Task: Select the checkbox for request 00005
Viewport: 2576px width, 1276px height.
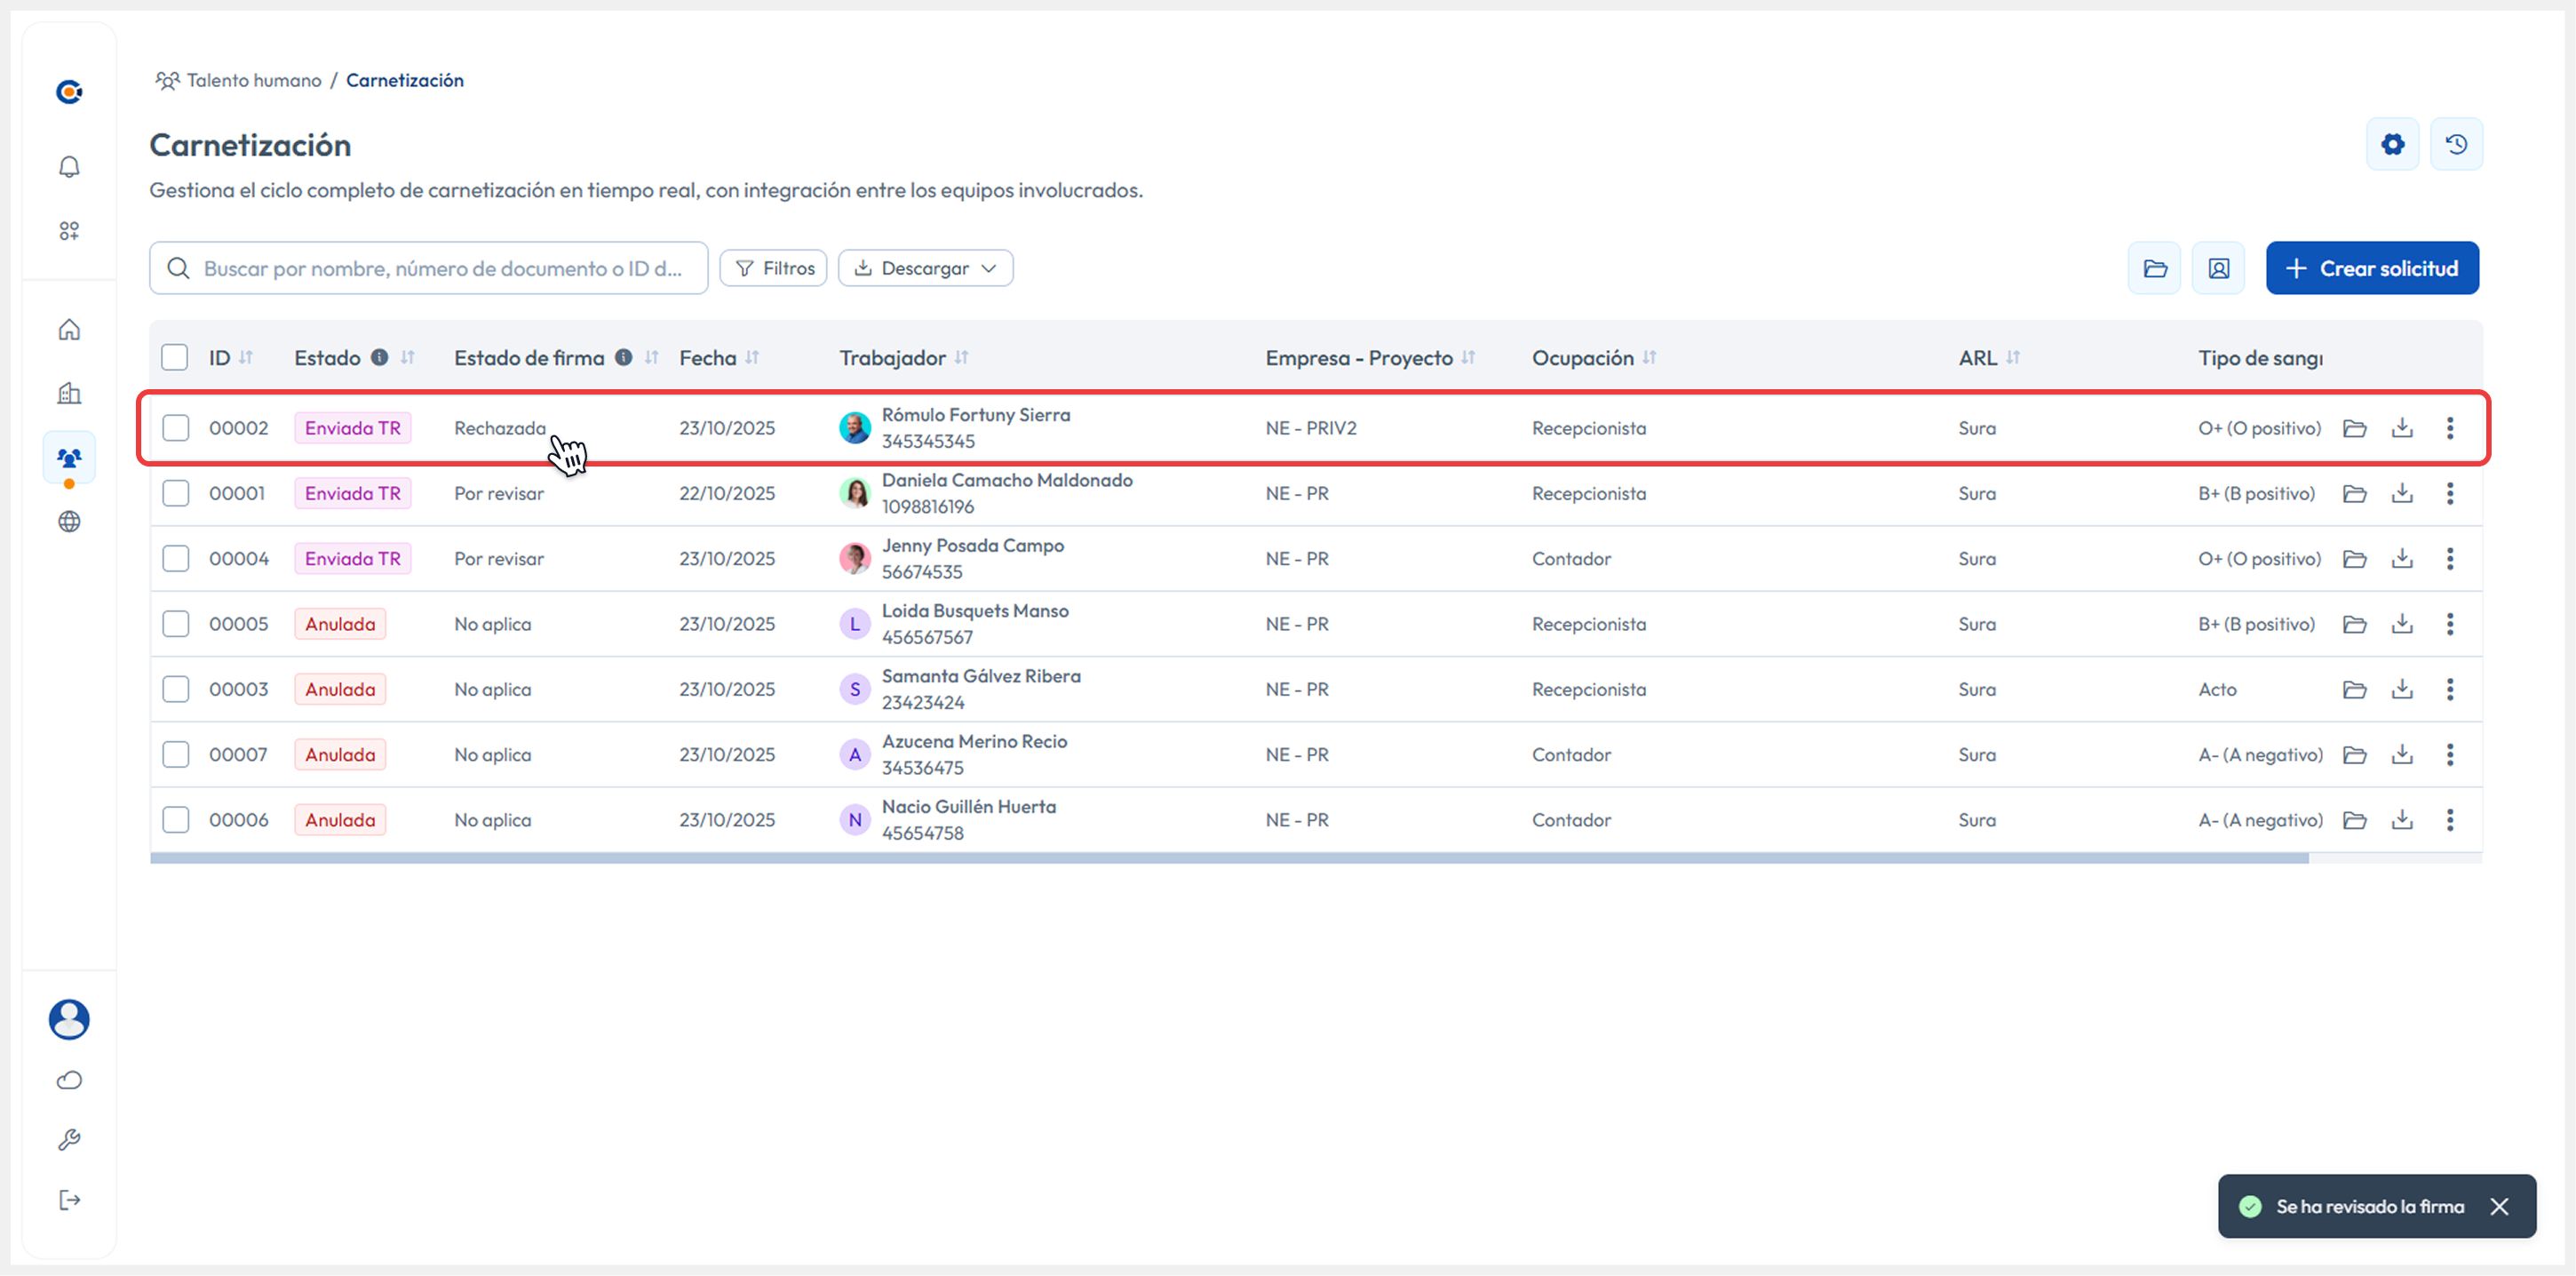Action: pos(176,624)
